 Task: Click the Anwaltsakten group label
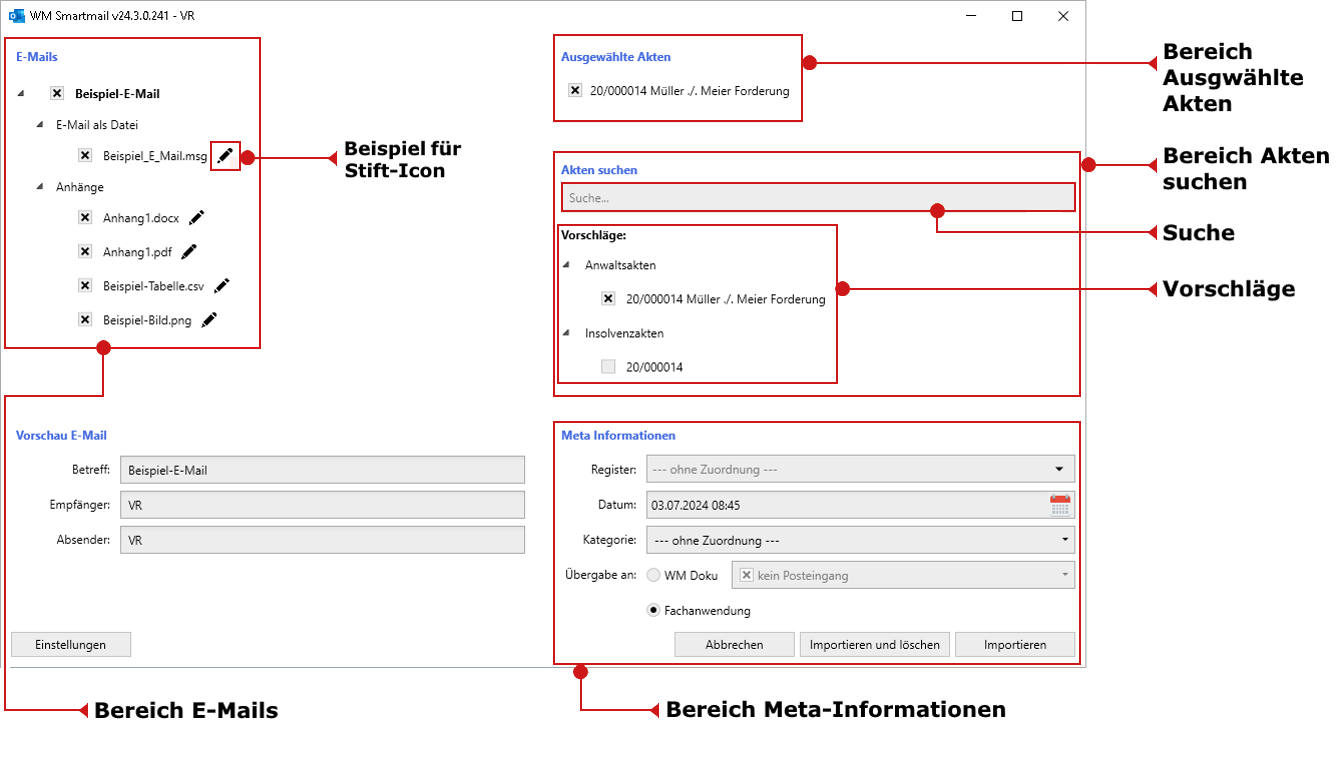tap(620, 265)
